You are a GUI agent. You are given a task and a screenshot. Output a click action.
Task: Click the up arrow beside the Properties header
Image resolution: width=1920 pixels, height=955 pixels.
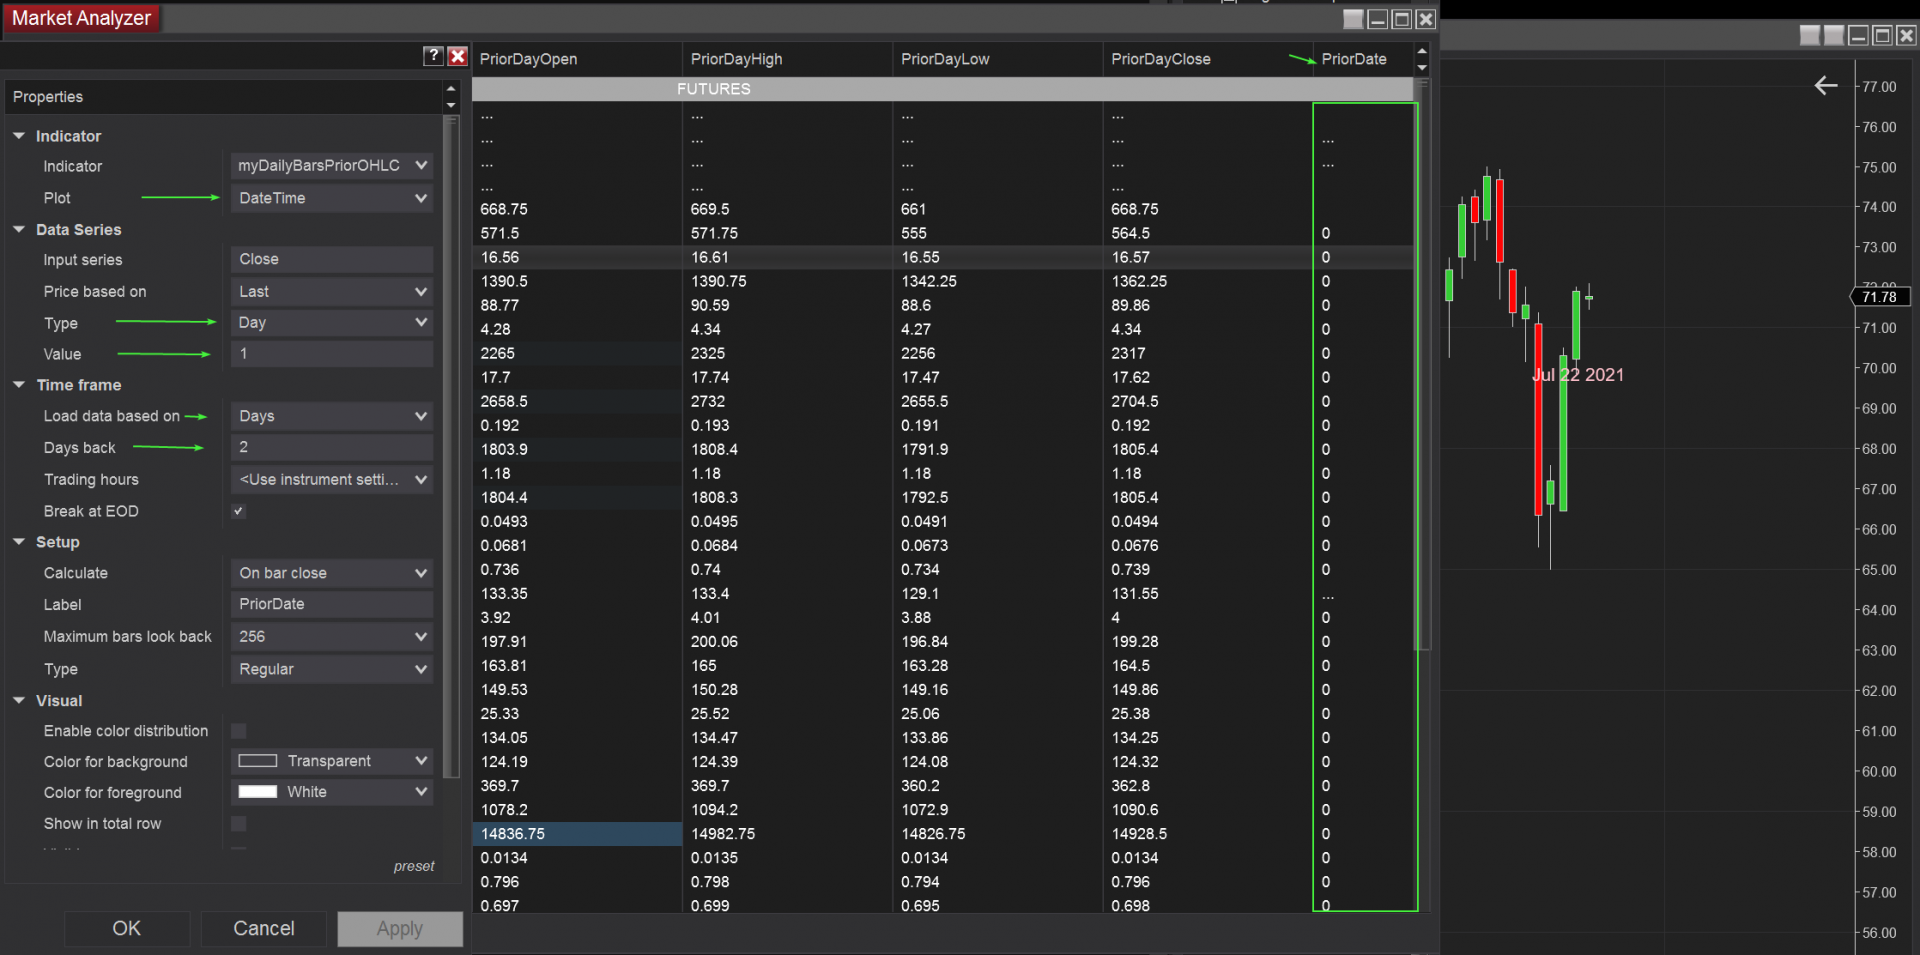coord(451,88)
